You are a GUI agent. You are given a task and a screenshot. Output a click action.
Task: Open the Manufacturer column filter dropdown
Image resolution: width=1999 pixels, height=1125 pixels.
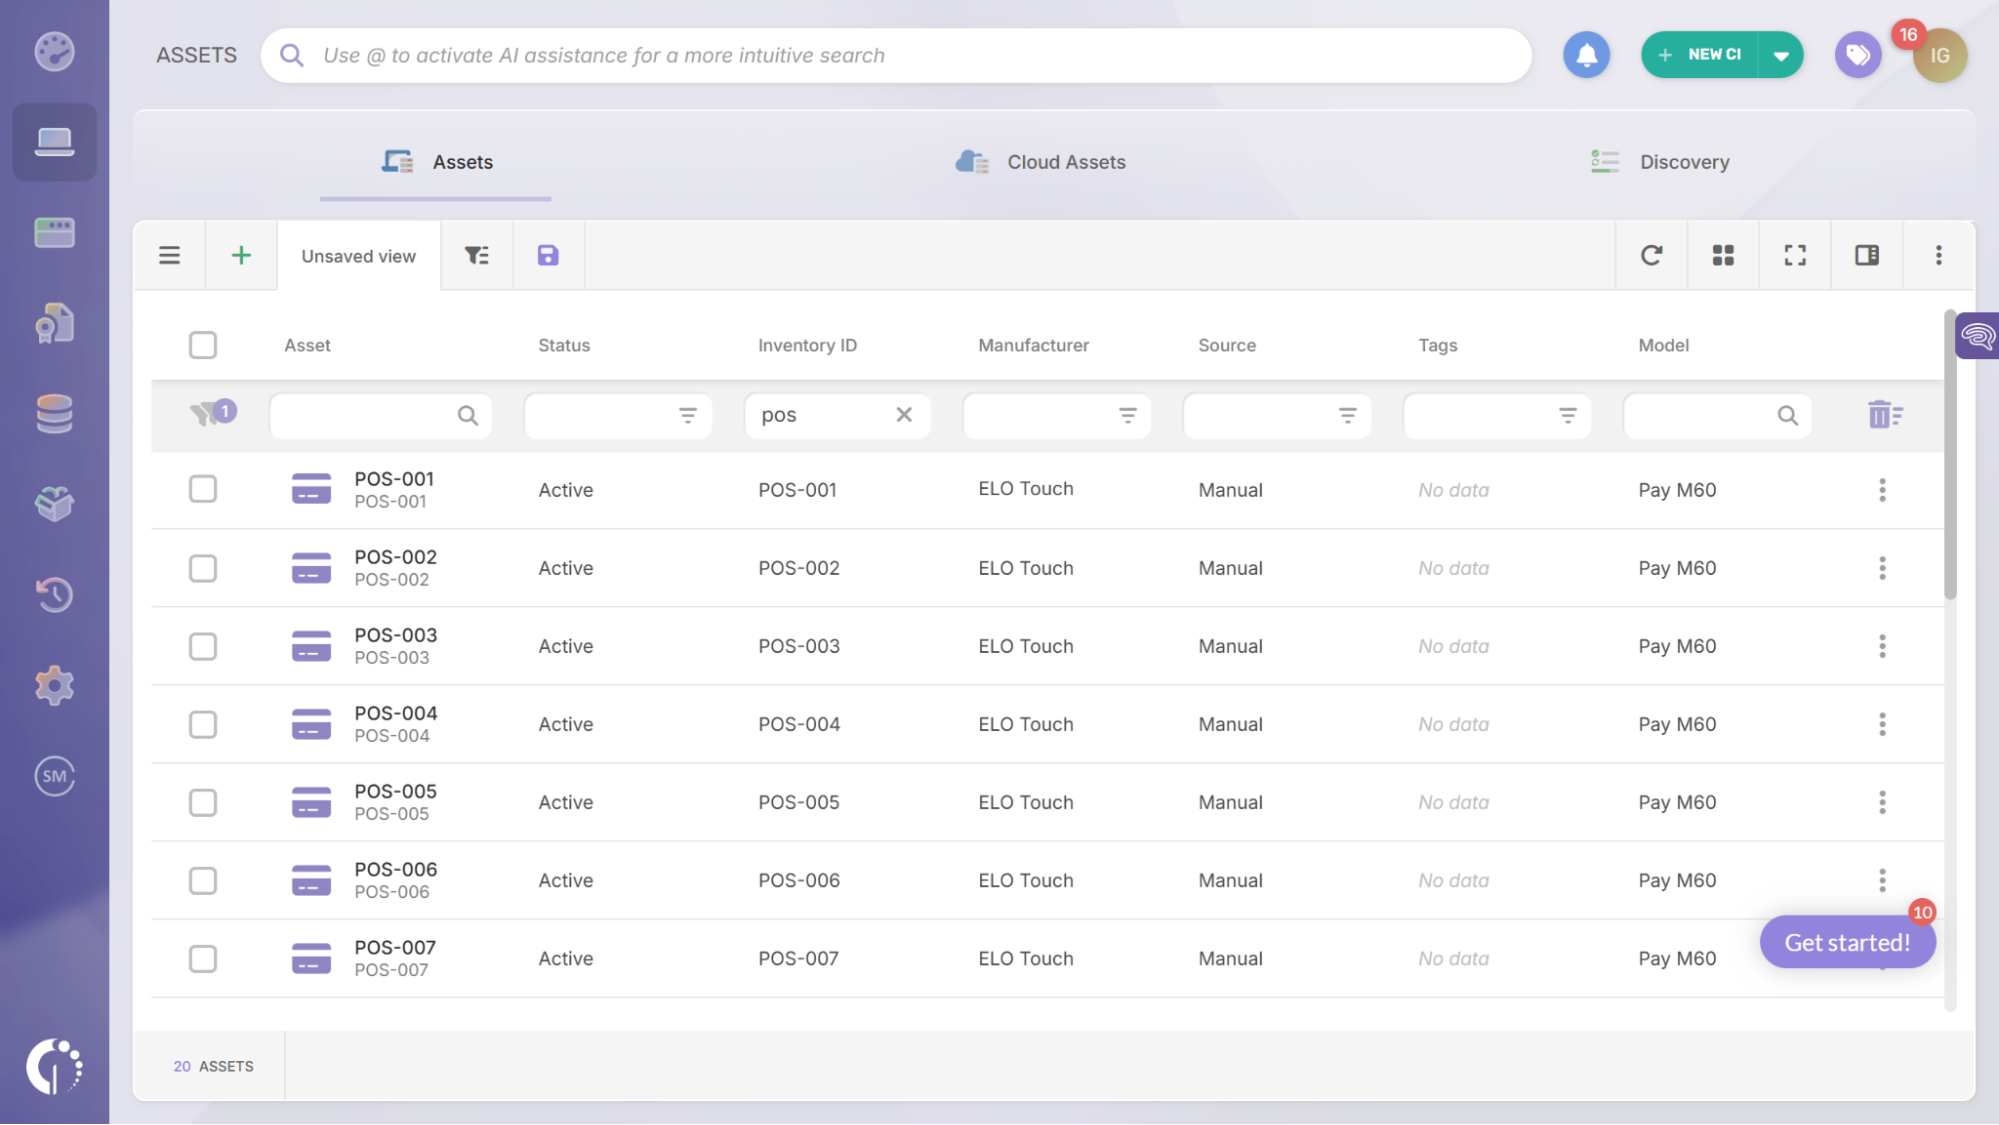click(1128, 415)
